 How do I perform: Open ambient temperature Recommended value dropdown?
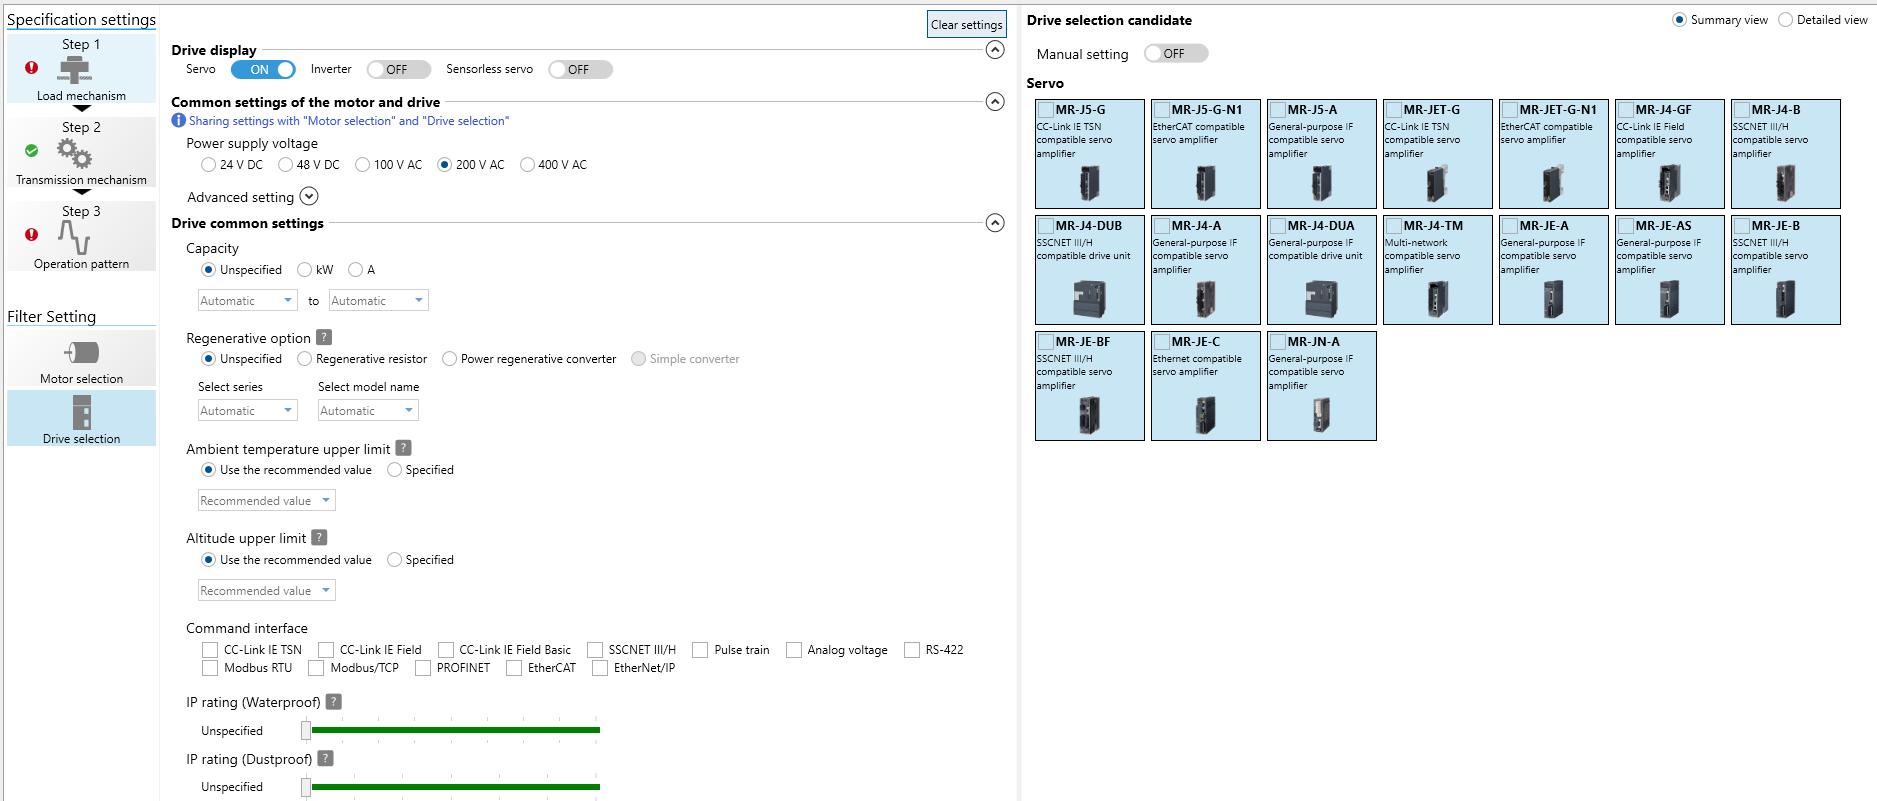pyautogui.click(x=266, y=500)
